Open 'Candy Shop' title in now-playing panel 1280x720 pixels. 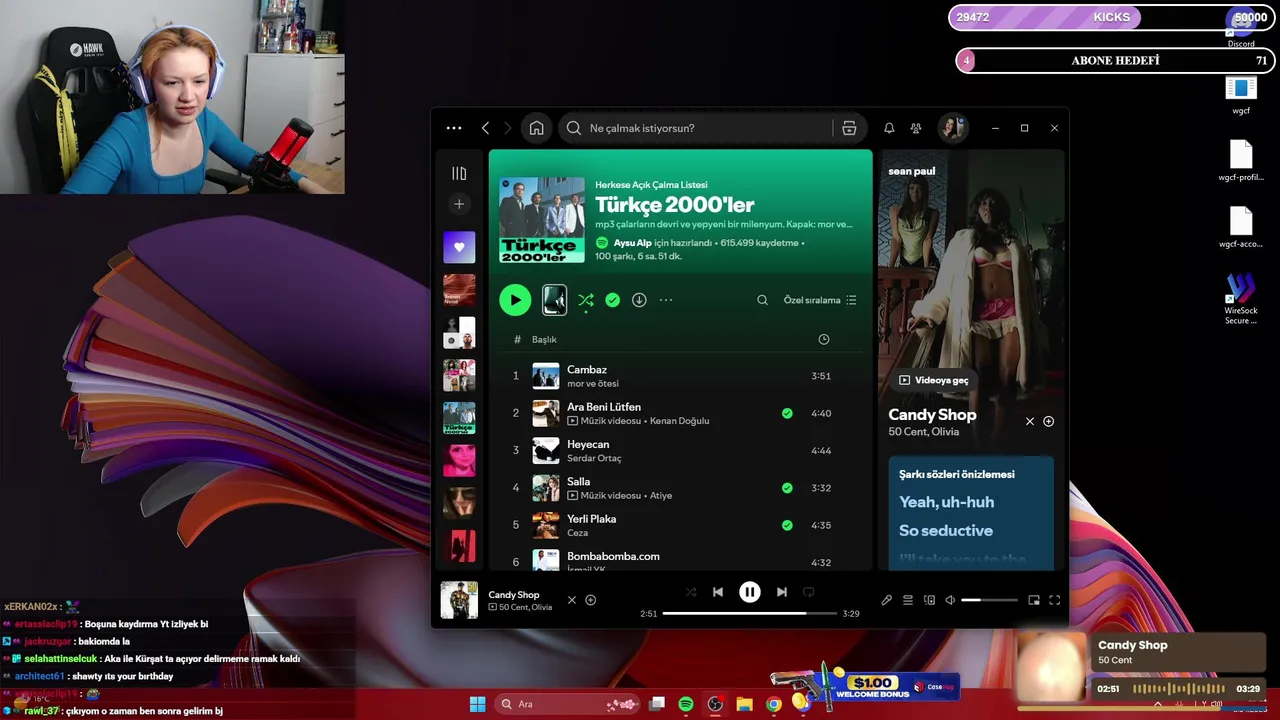(x=932, y=414)
